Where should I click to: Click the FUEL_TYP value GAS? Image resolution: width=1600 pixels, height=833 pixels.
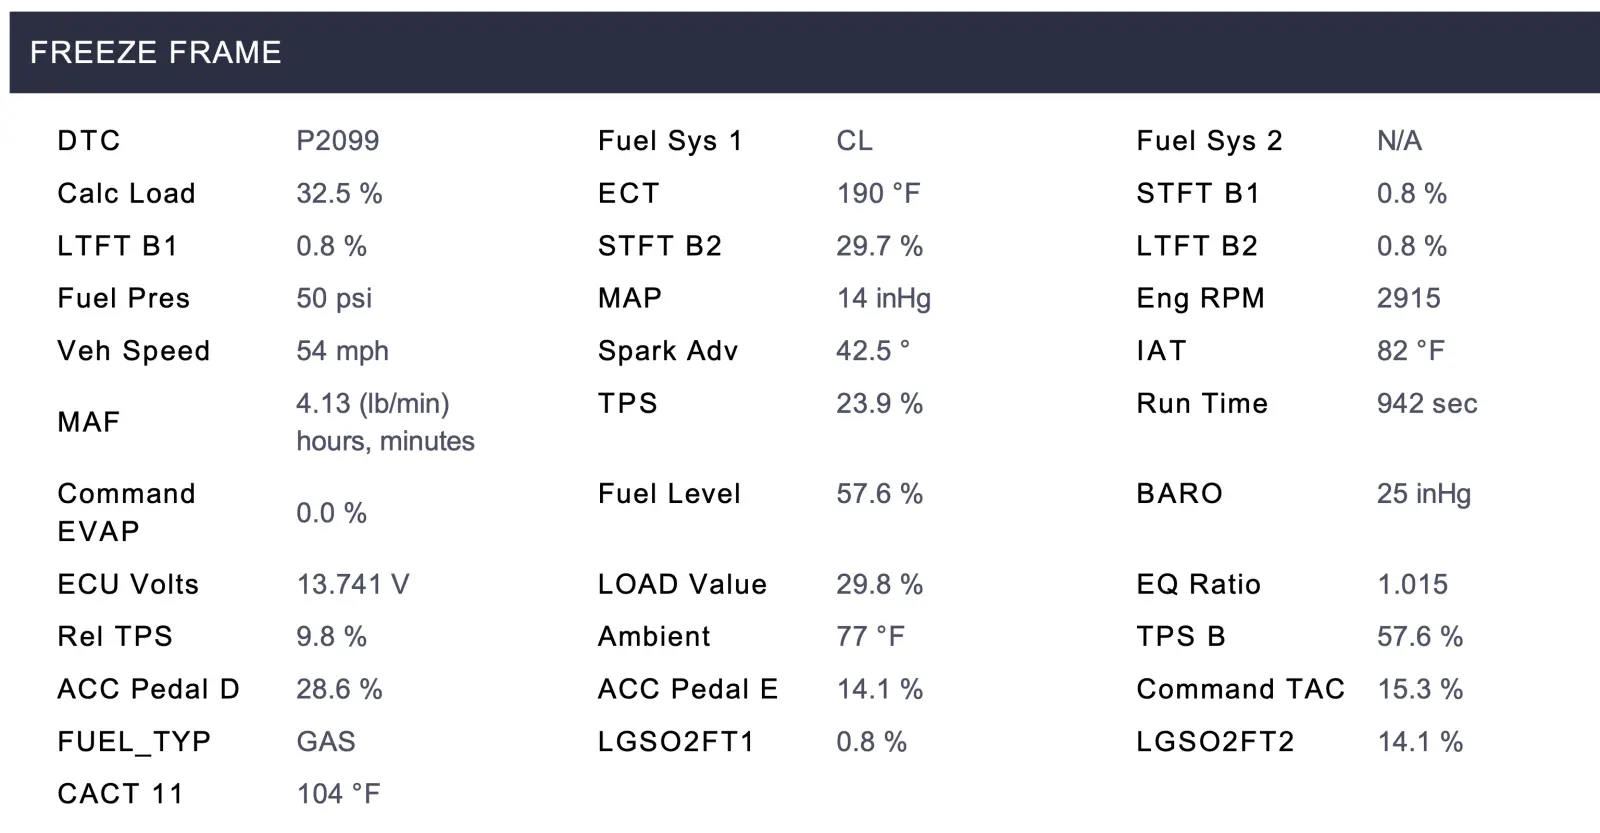point(326,742)
